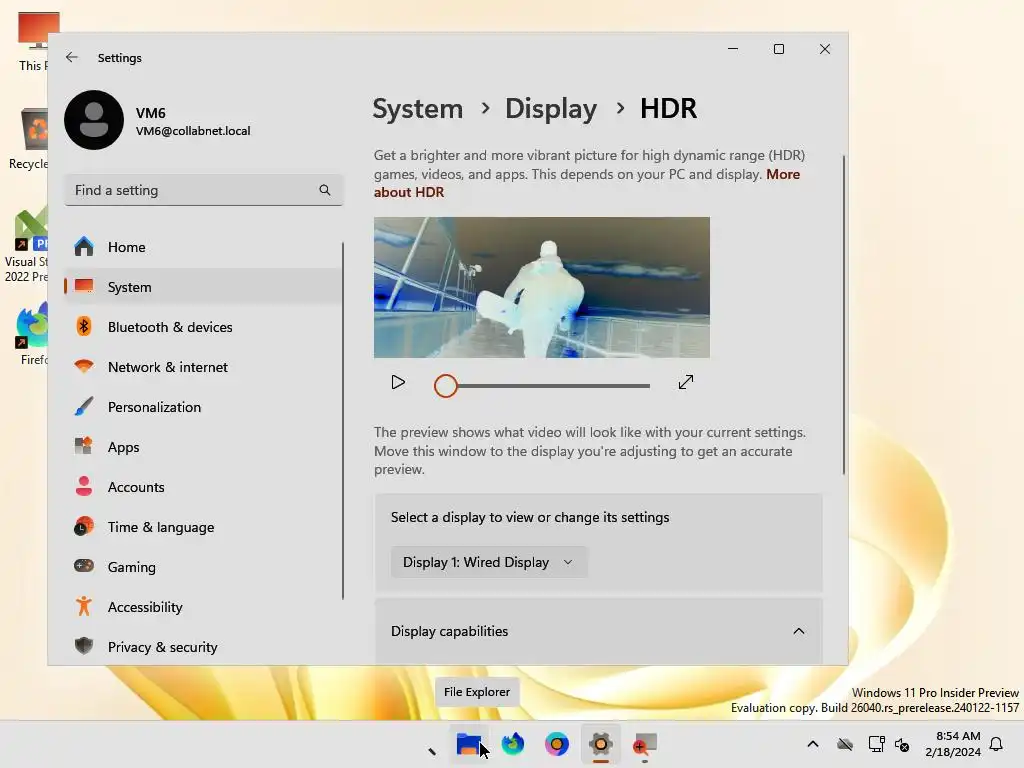Open Accessibility settings page
Image resolution: width=1024 pixels, height=768 pixels.
[x=204, y=607]
